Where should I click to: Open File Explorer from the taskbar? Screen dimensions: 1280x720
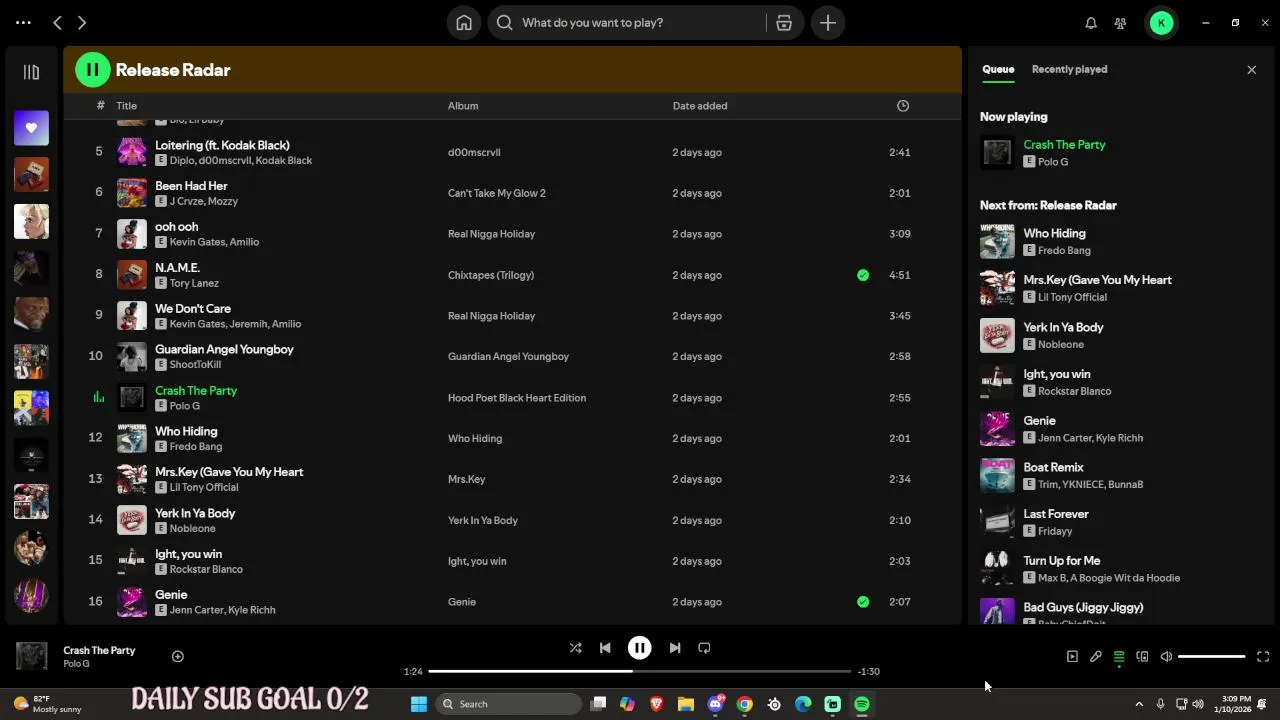tap(686, 704)
